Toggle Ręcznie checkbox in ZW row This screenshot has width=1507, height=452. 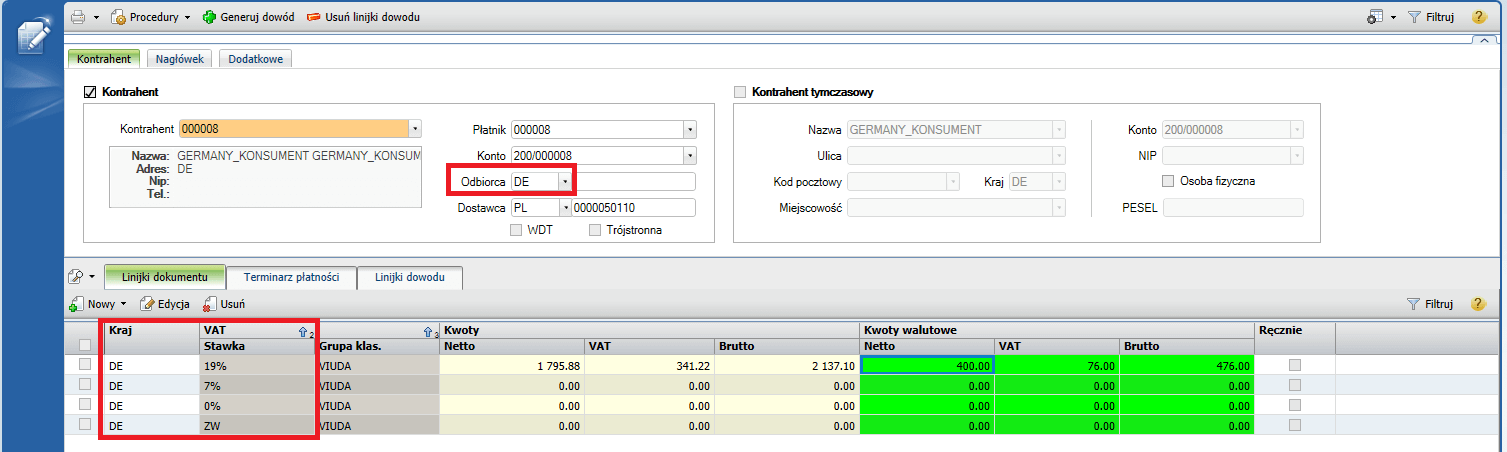click(1295, 425)
